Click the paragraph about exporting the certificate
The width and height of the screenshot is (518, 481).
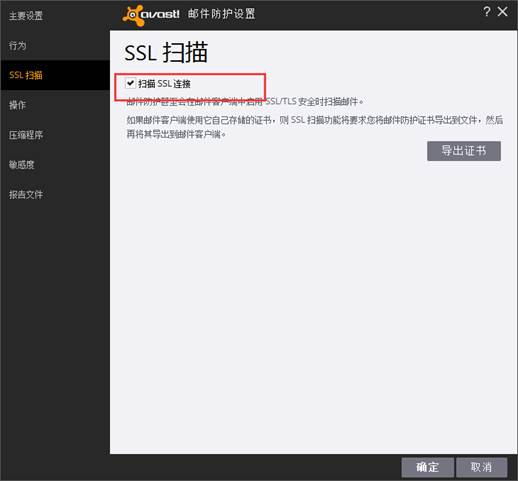(314, 127)
